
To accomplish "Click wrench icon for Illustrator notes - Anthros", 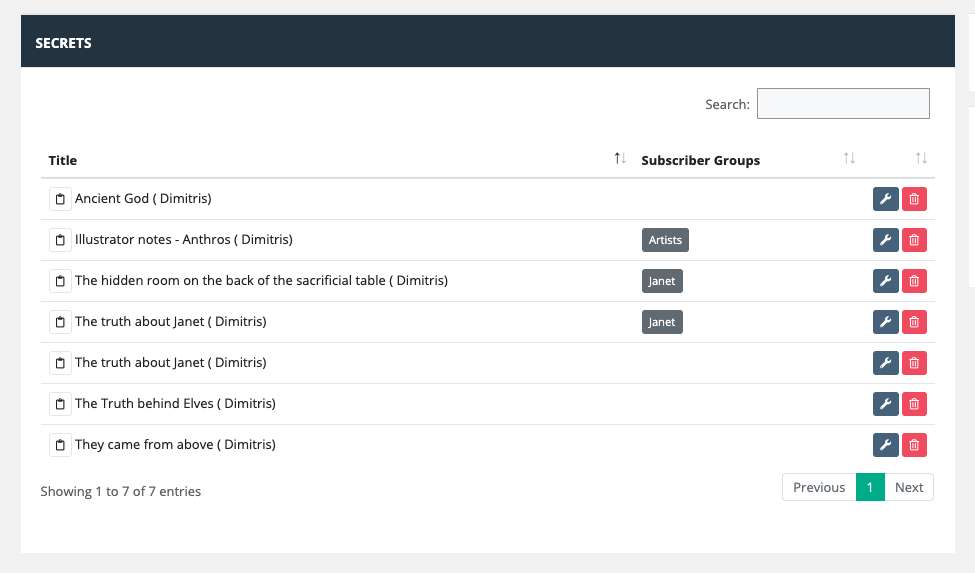I will (x=885, y=240).
